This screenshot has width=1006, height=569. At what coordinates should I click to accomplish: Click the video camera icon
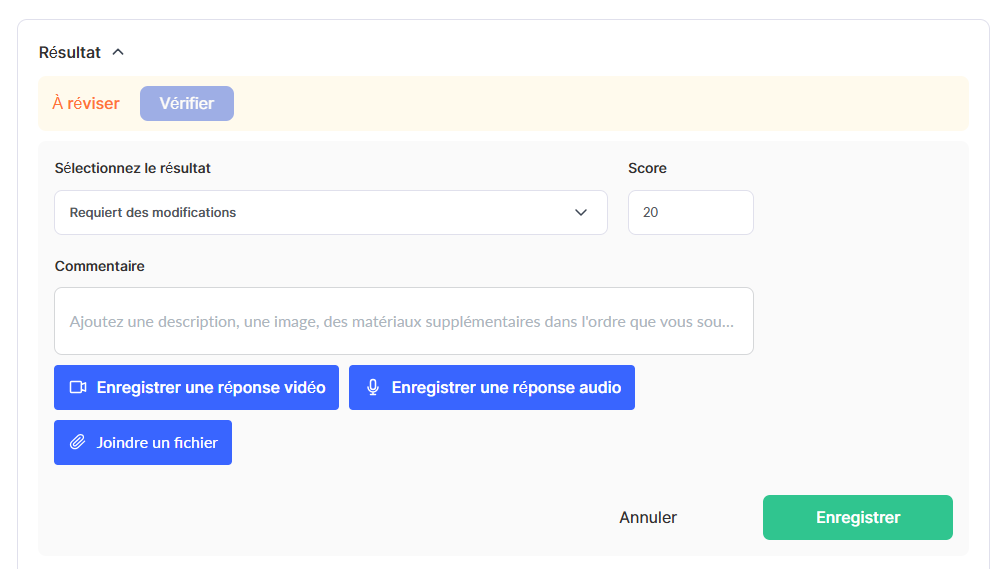(78, 387)
